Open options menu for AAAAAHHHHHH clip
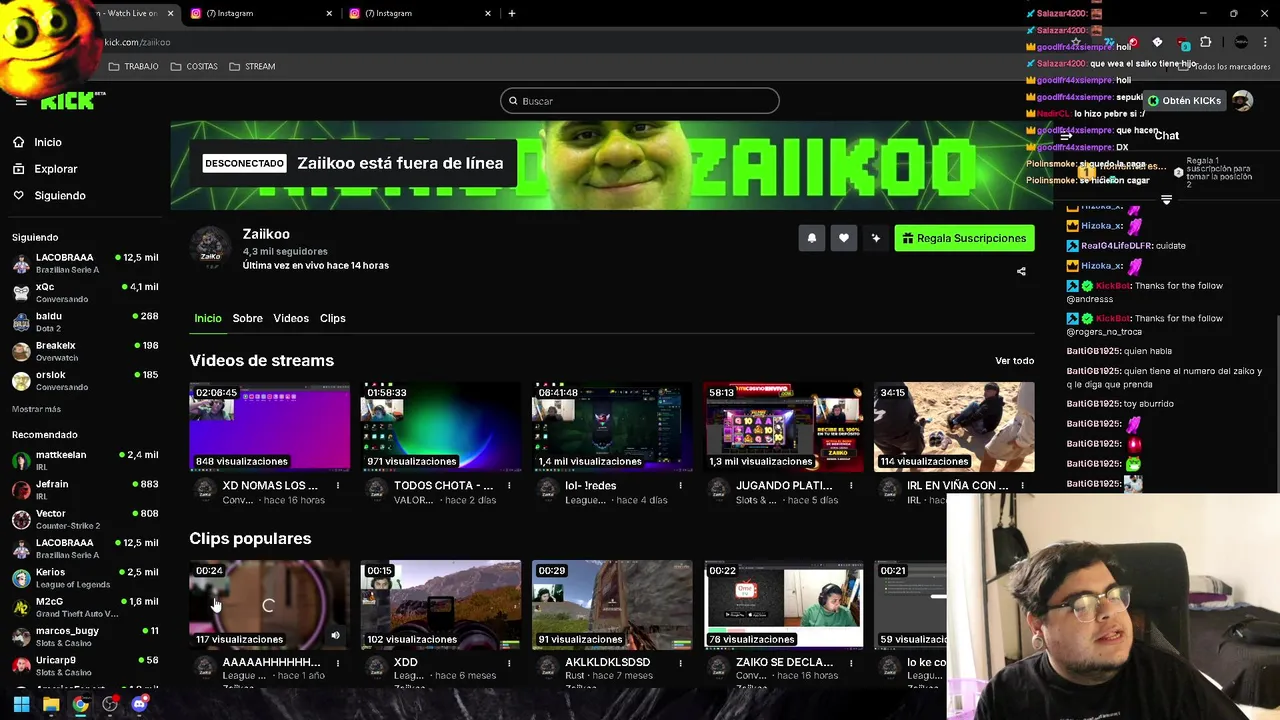 (x=338, y=663)
